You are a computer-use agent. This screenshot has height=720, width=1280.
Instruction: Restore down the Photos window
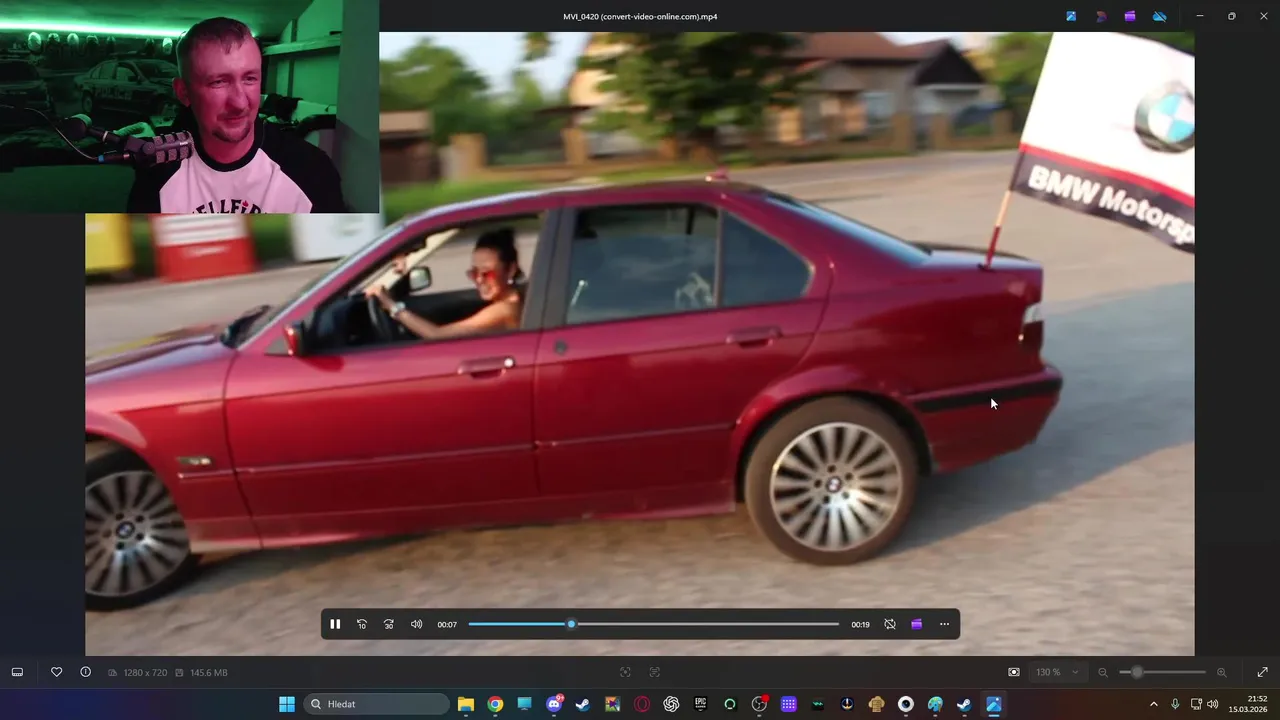click(x=1231, y=16)
